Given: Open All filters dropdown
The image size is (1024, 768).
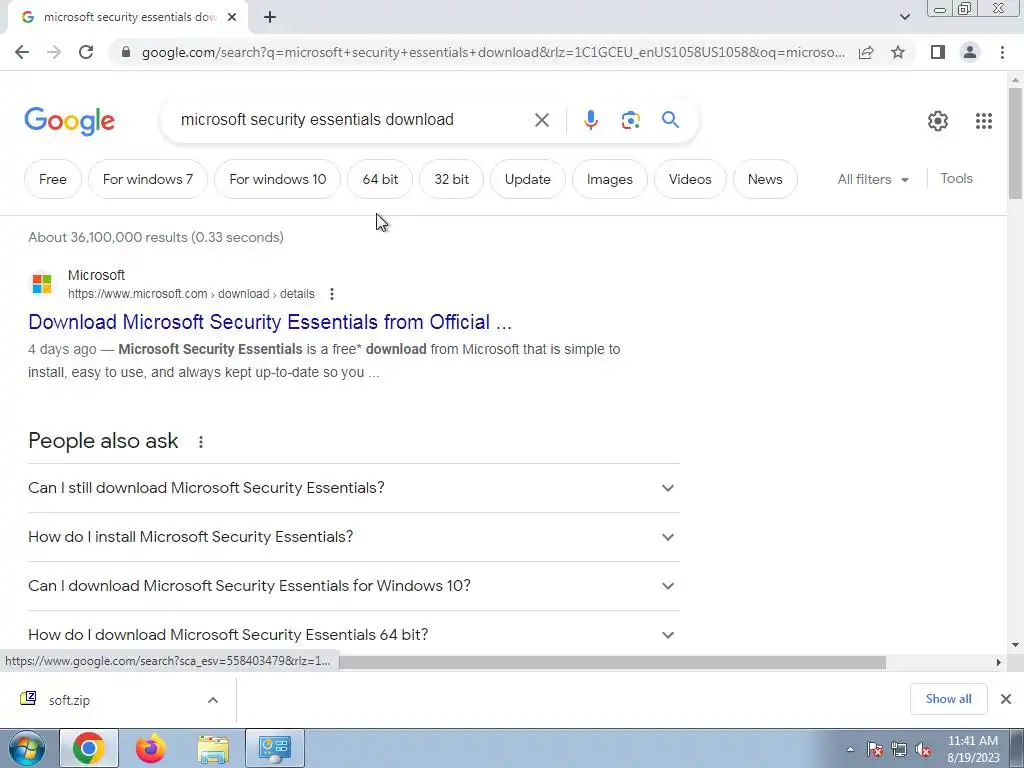Looking at the screenshot, I should pos(873,180).
